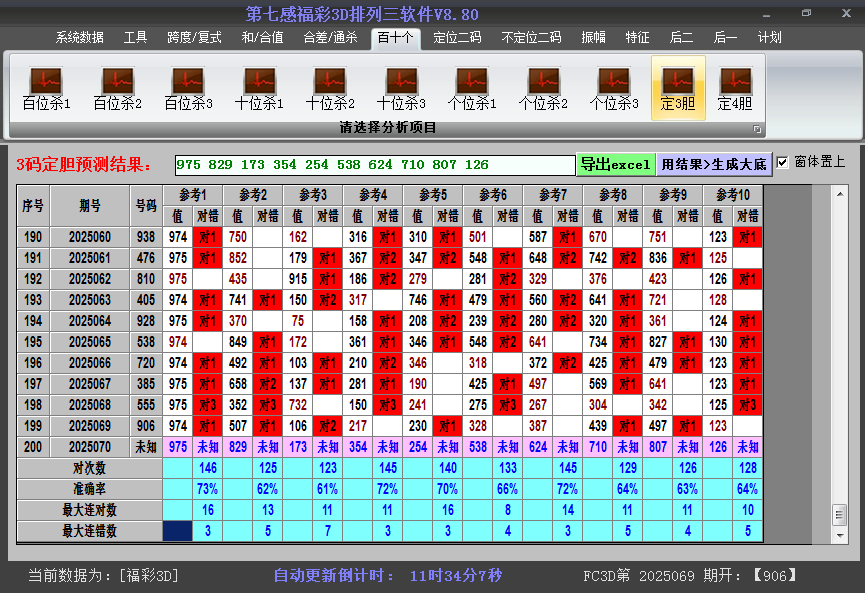
Task: Open the 系统数据 menu
Action: point(79,38)
